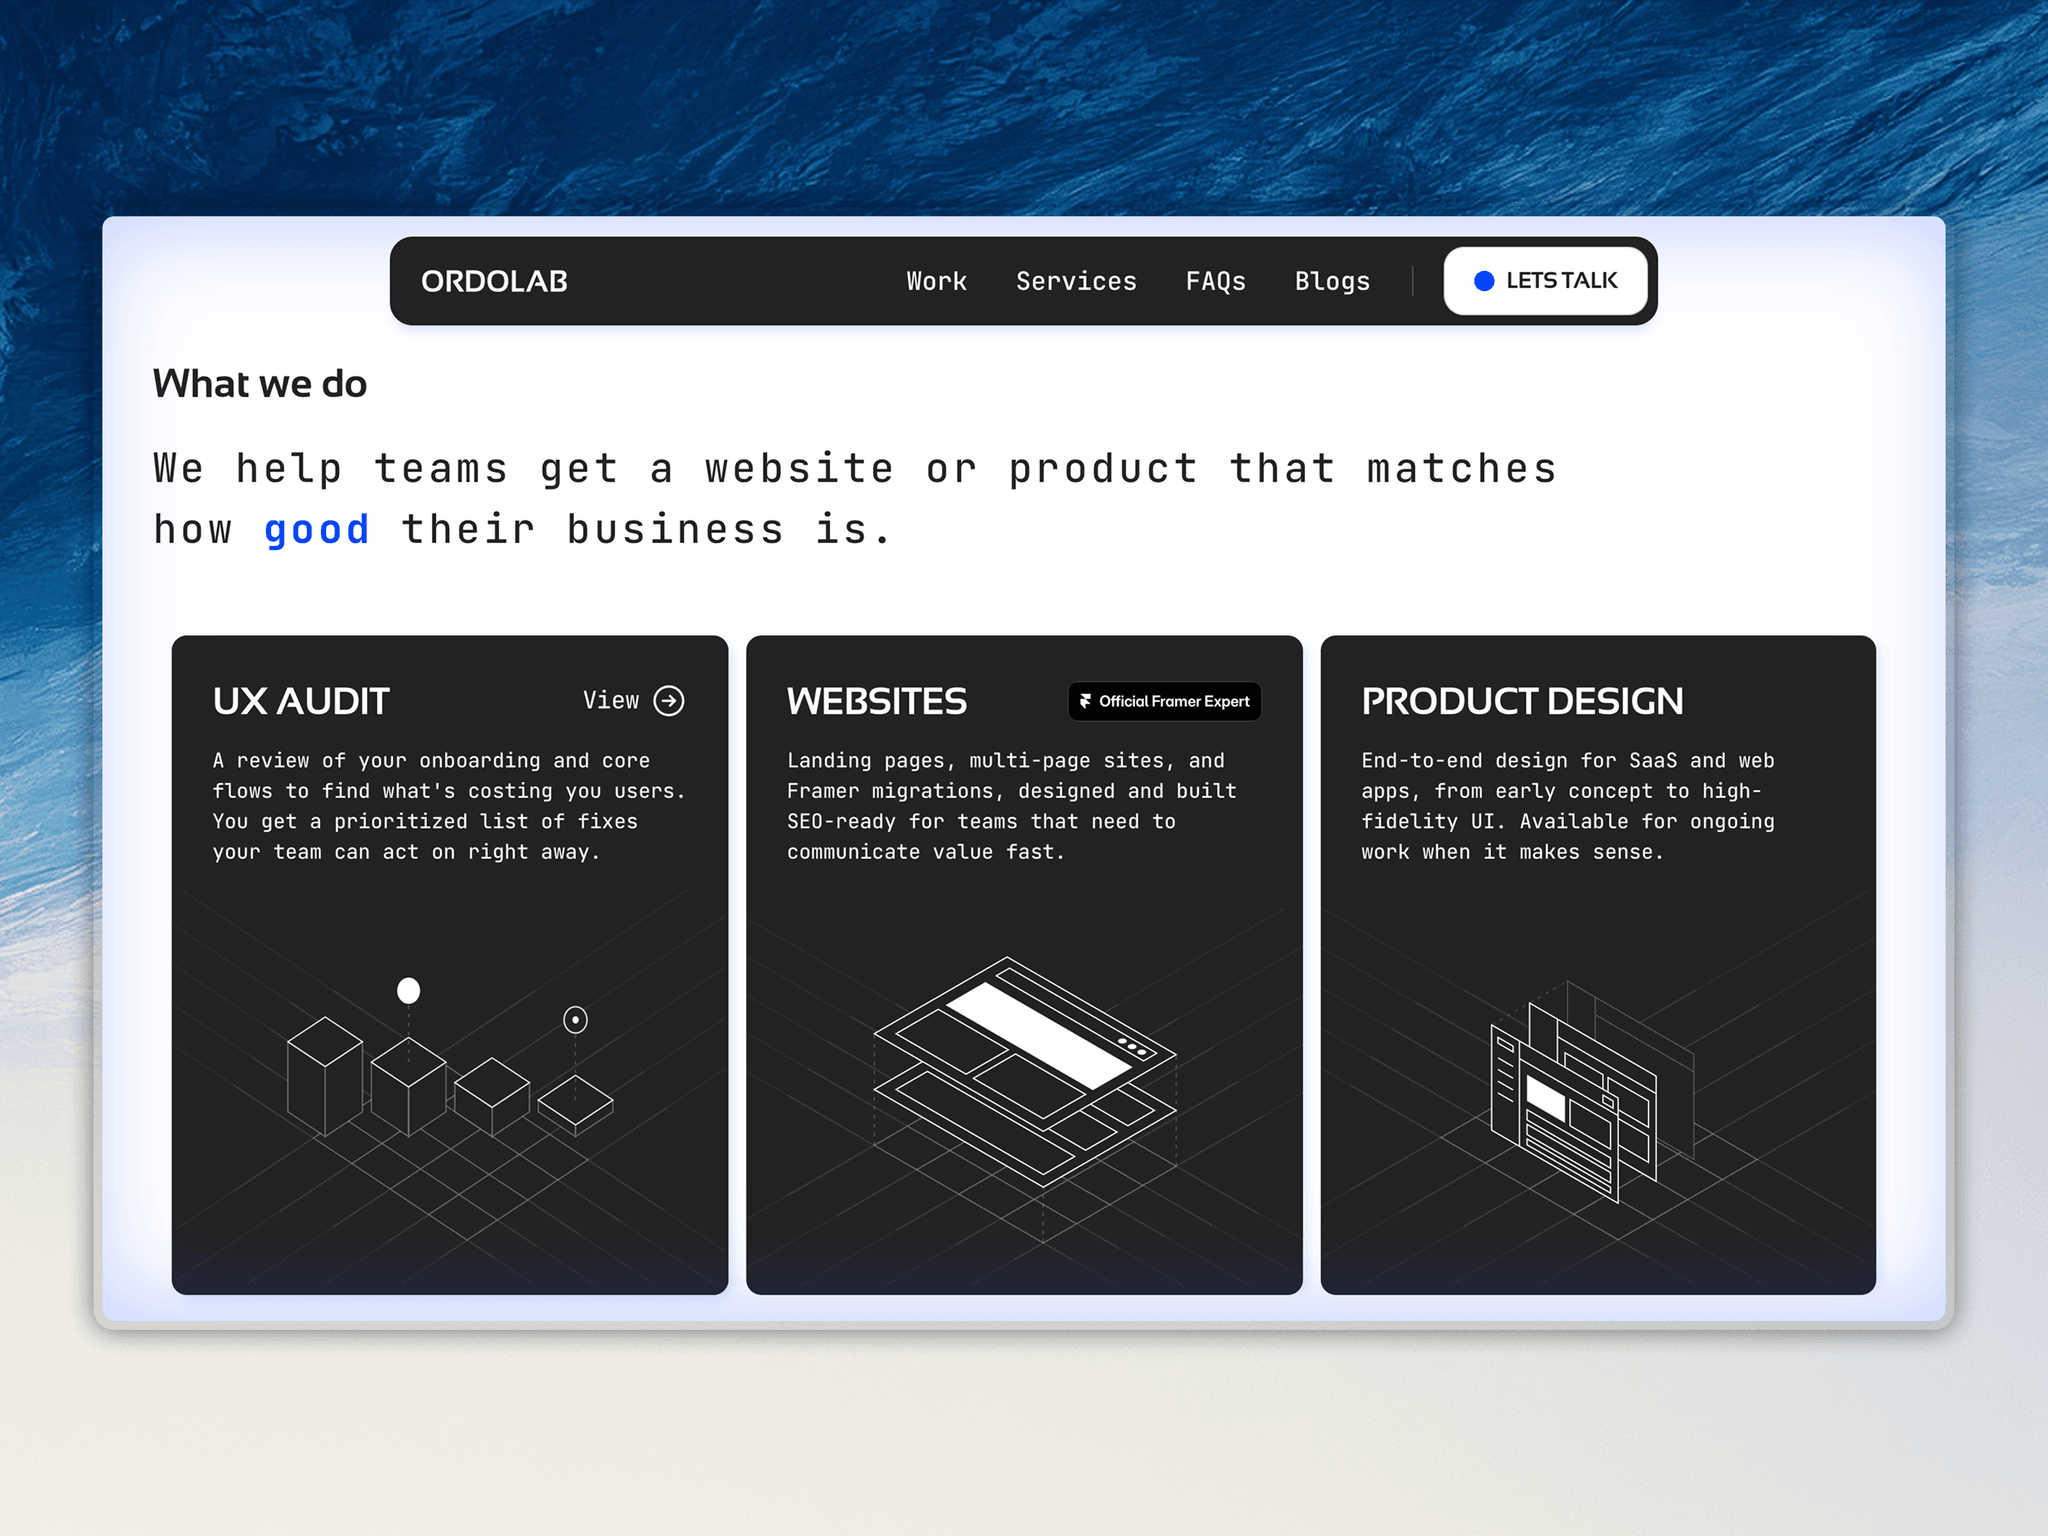2048x1536 pixels.
Task: Go to the Services section
Action: click(1076, 281)
